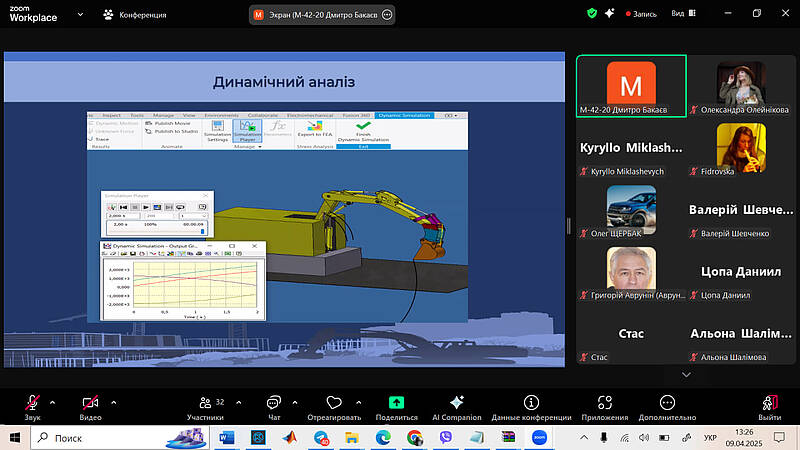Unmute the microphone with Звук button
The image size is (800, 450).
coord(32,404)
